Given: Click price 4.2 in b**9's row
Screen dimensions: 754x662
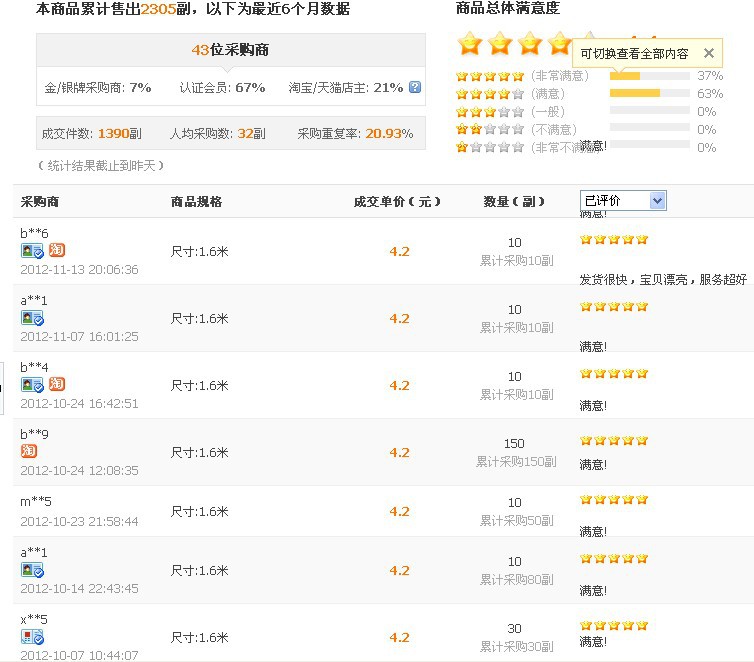Looking at the screenshot, I should (399, 452).
